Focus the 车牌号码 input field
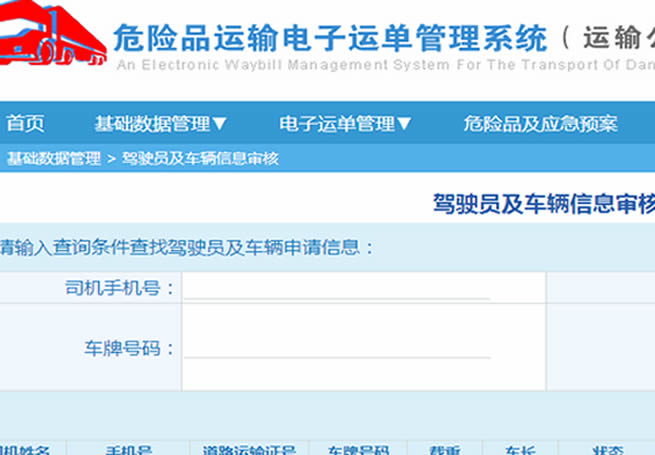The height and width of the screenshot is (455, 655). [337, 347]
